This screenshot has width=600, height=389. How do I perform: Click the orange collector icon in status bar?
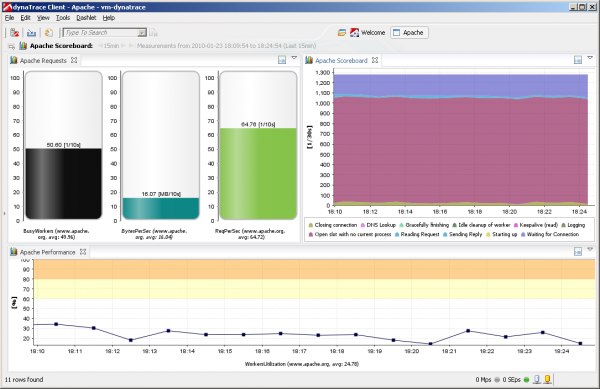pyautogui.click(x=548, y=379)
